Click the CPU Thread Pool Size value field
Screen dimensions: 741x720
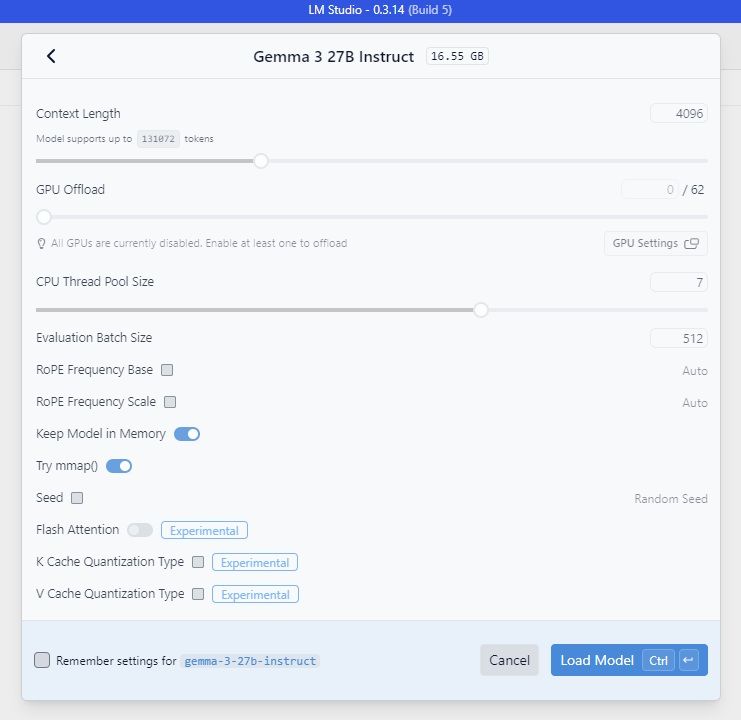[678, 282]
